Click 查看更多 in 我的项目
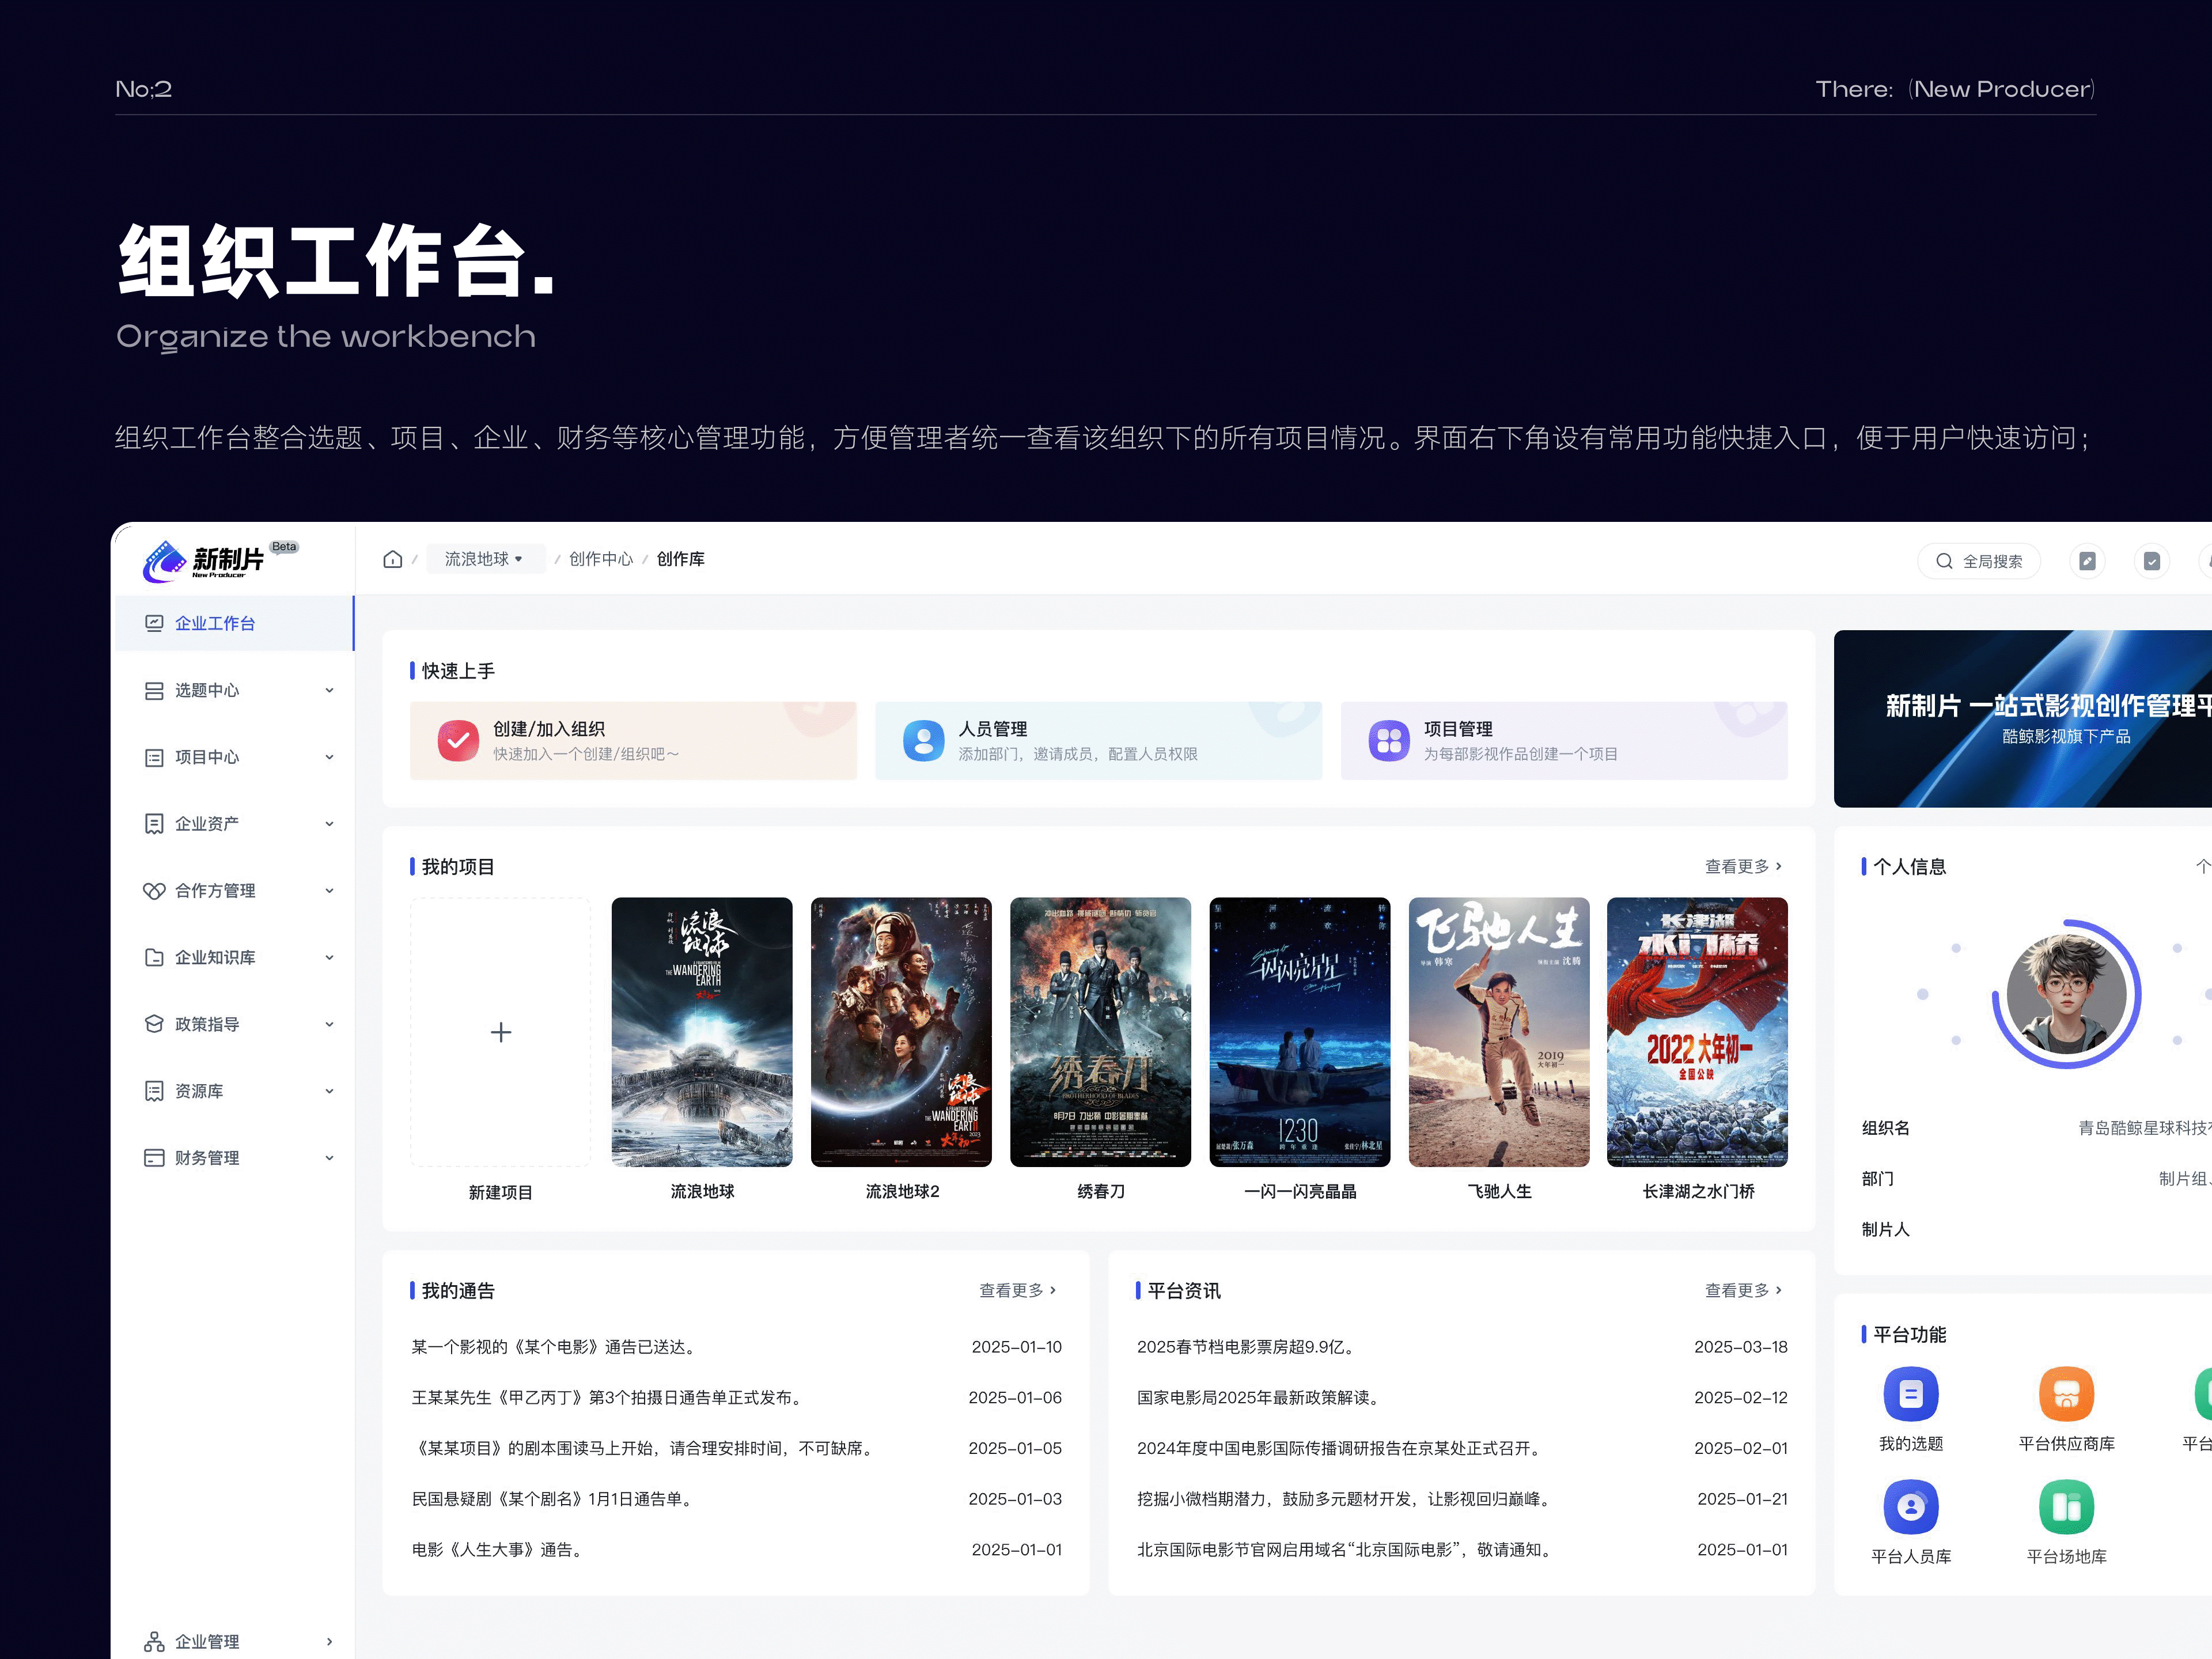Image resolution: width=2212 pixels, height=1659 pixels. pos(1743,867)
